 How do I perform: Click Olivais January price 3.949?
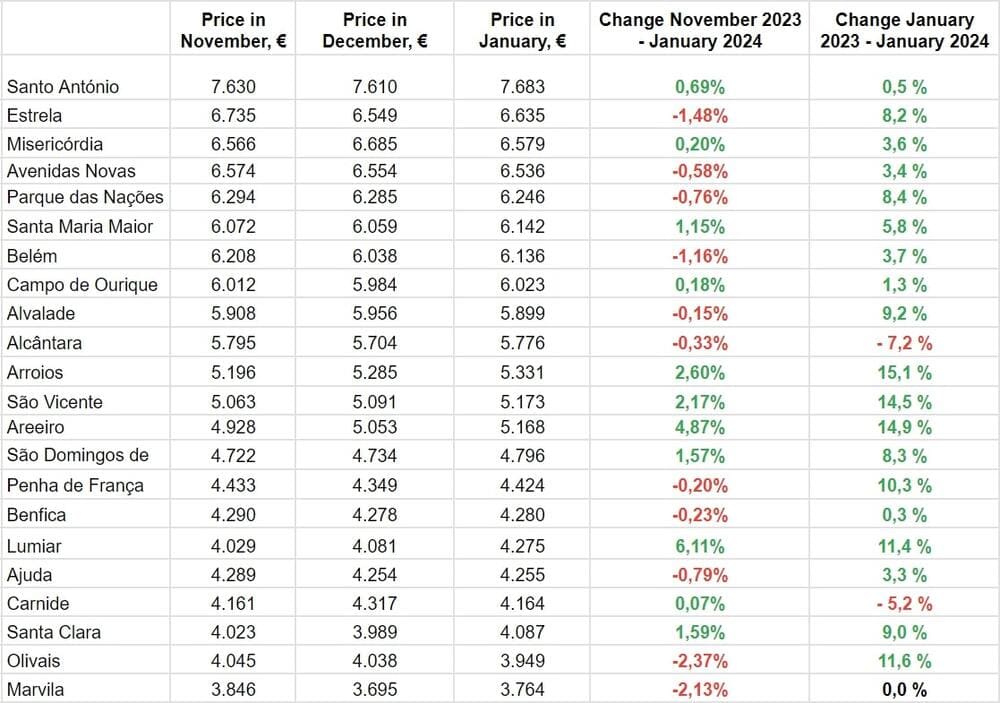[x=523, y=661]
